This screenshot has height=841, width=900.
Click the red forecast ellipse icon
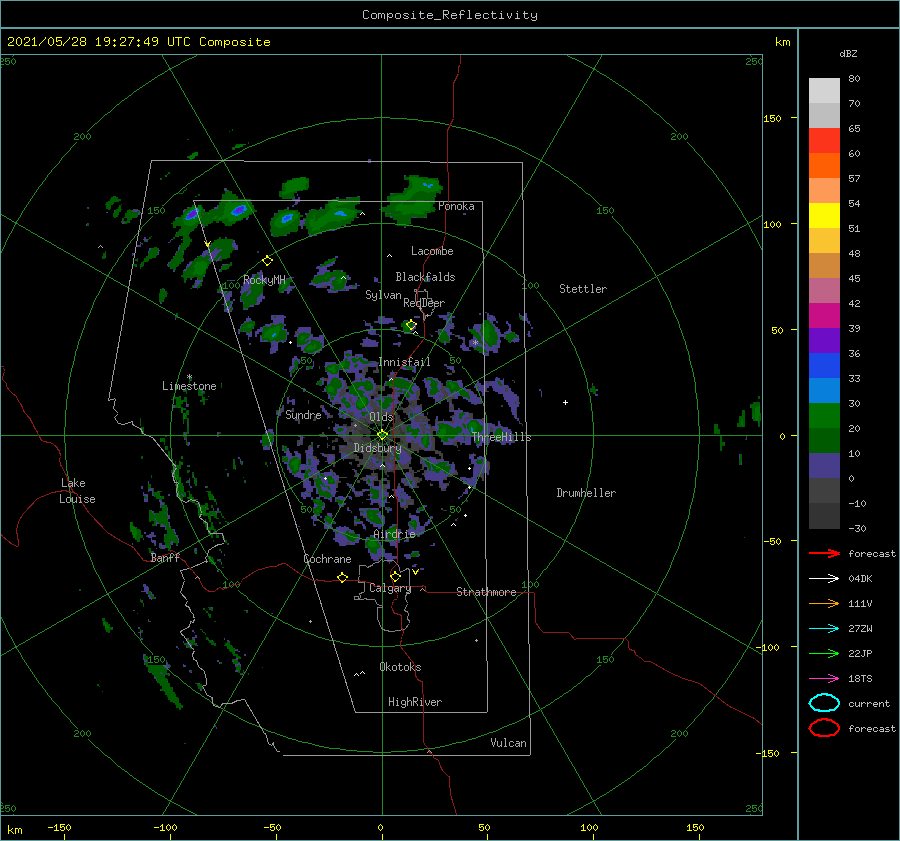click(x=824, y=728)
